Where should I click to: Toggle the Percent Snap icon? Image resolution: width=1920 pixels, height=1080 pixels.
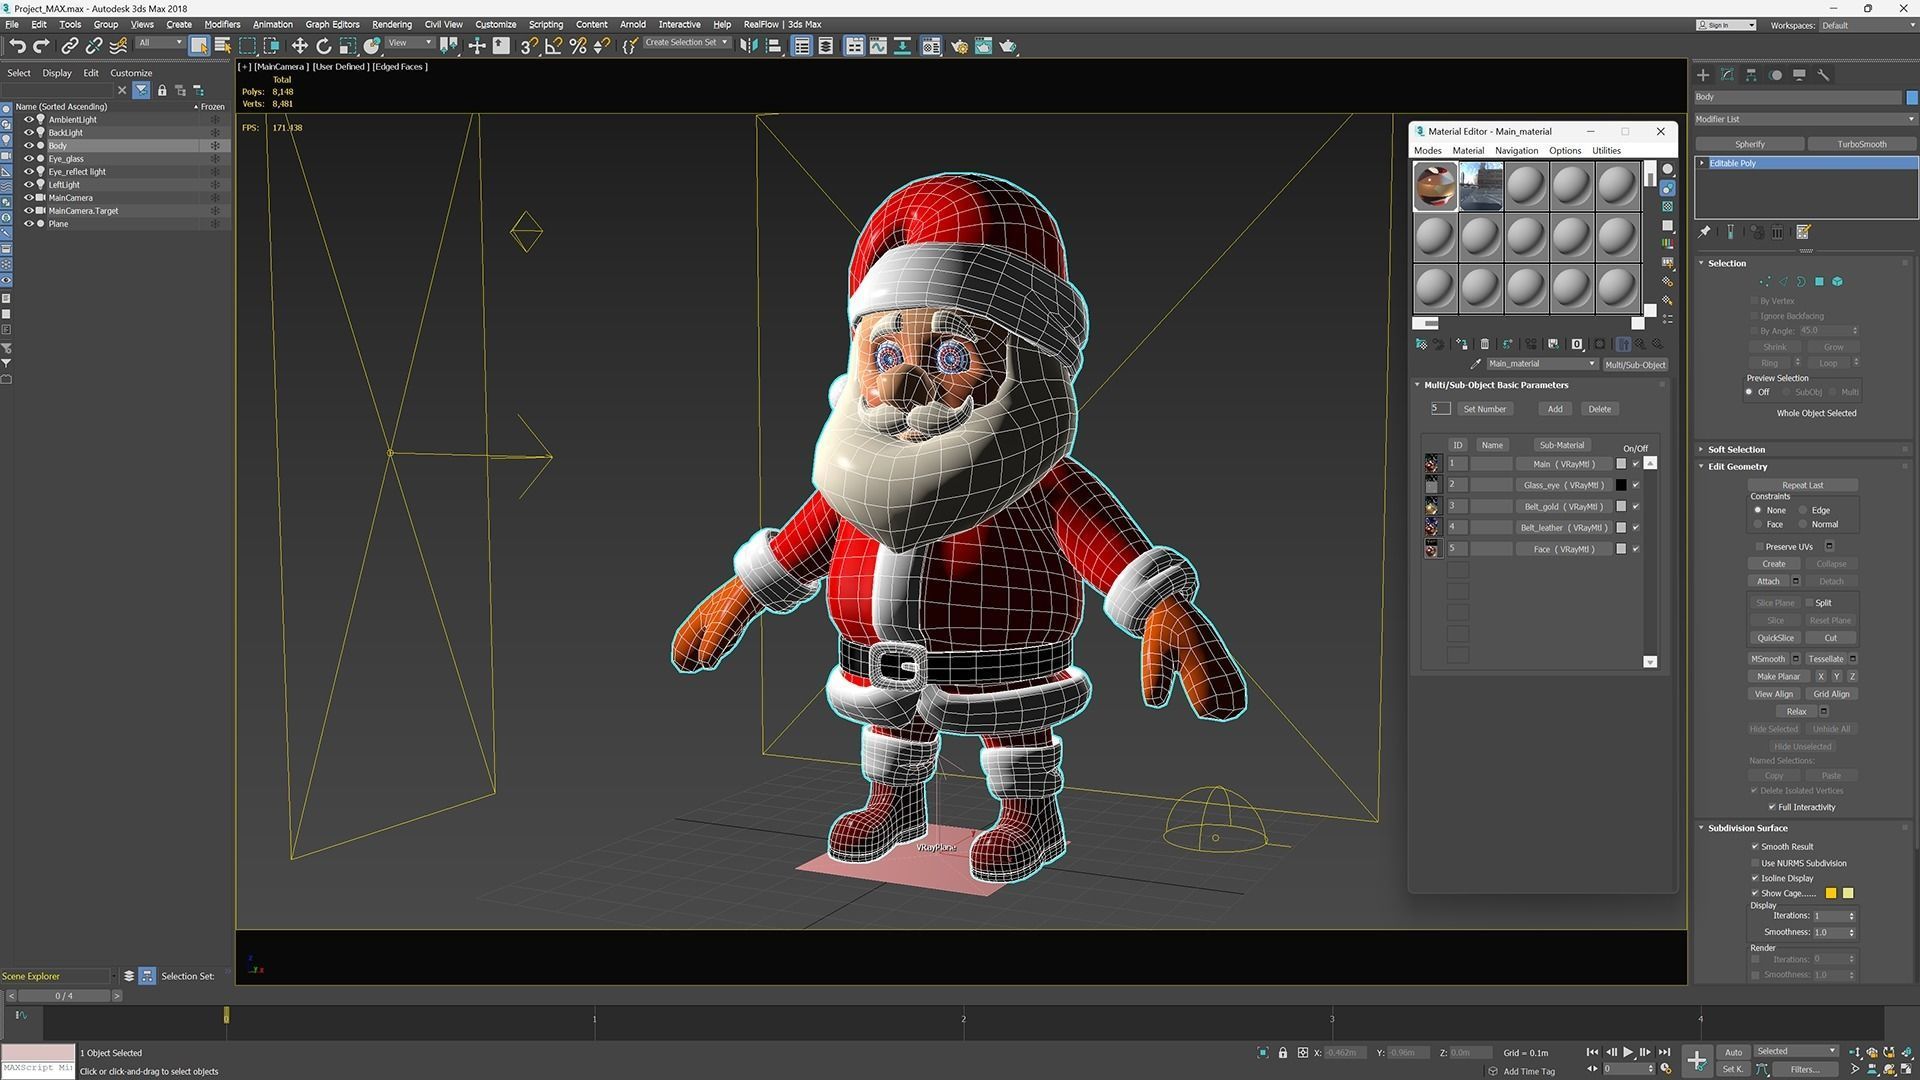click(577, 46)
